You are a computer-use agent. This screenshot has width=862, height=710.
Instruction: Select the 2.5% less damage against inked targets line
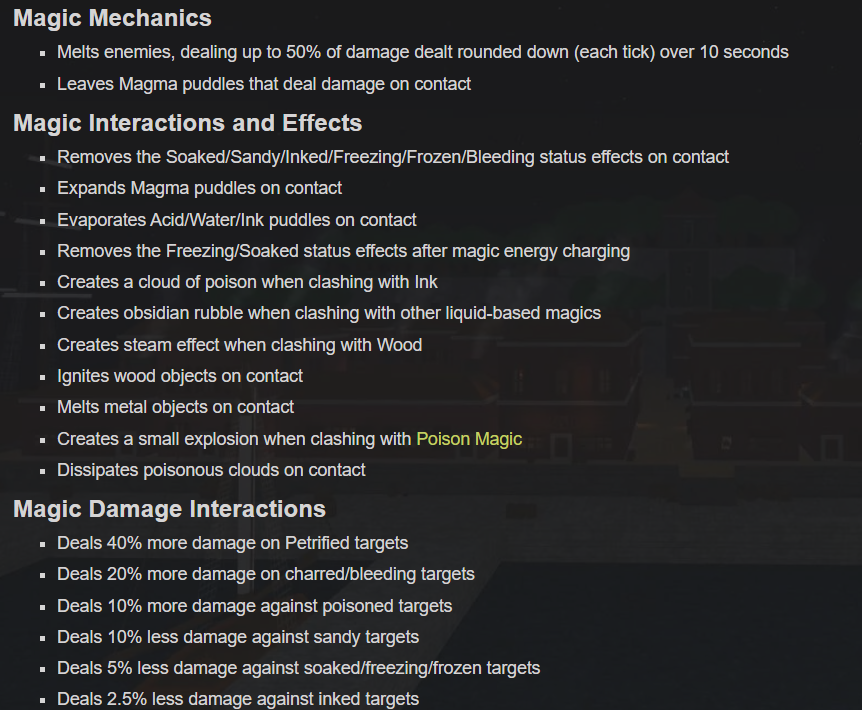tap(238, 699)
